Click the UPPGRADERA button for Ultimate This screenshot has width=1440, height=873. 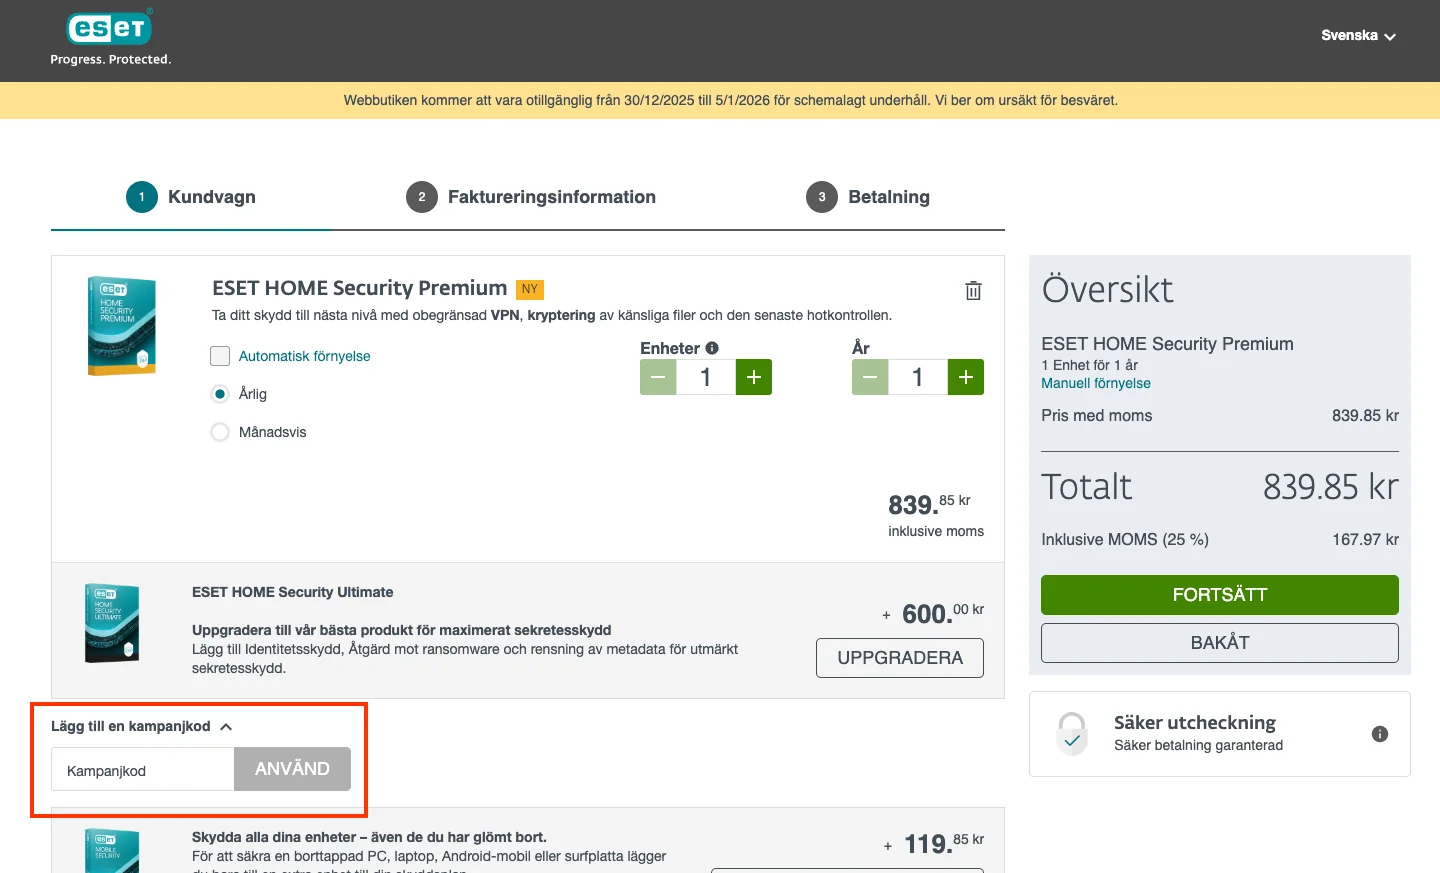tap(899, 658)
